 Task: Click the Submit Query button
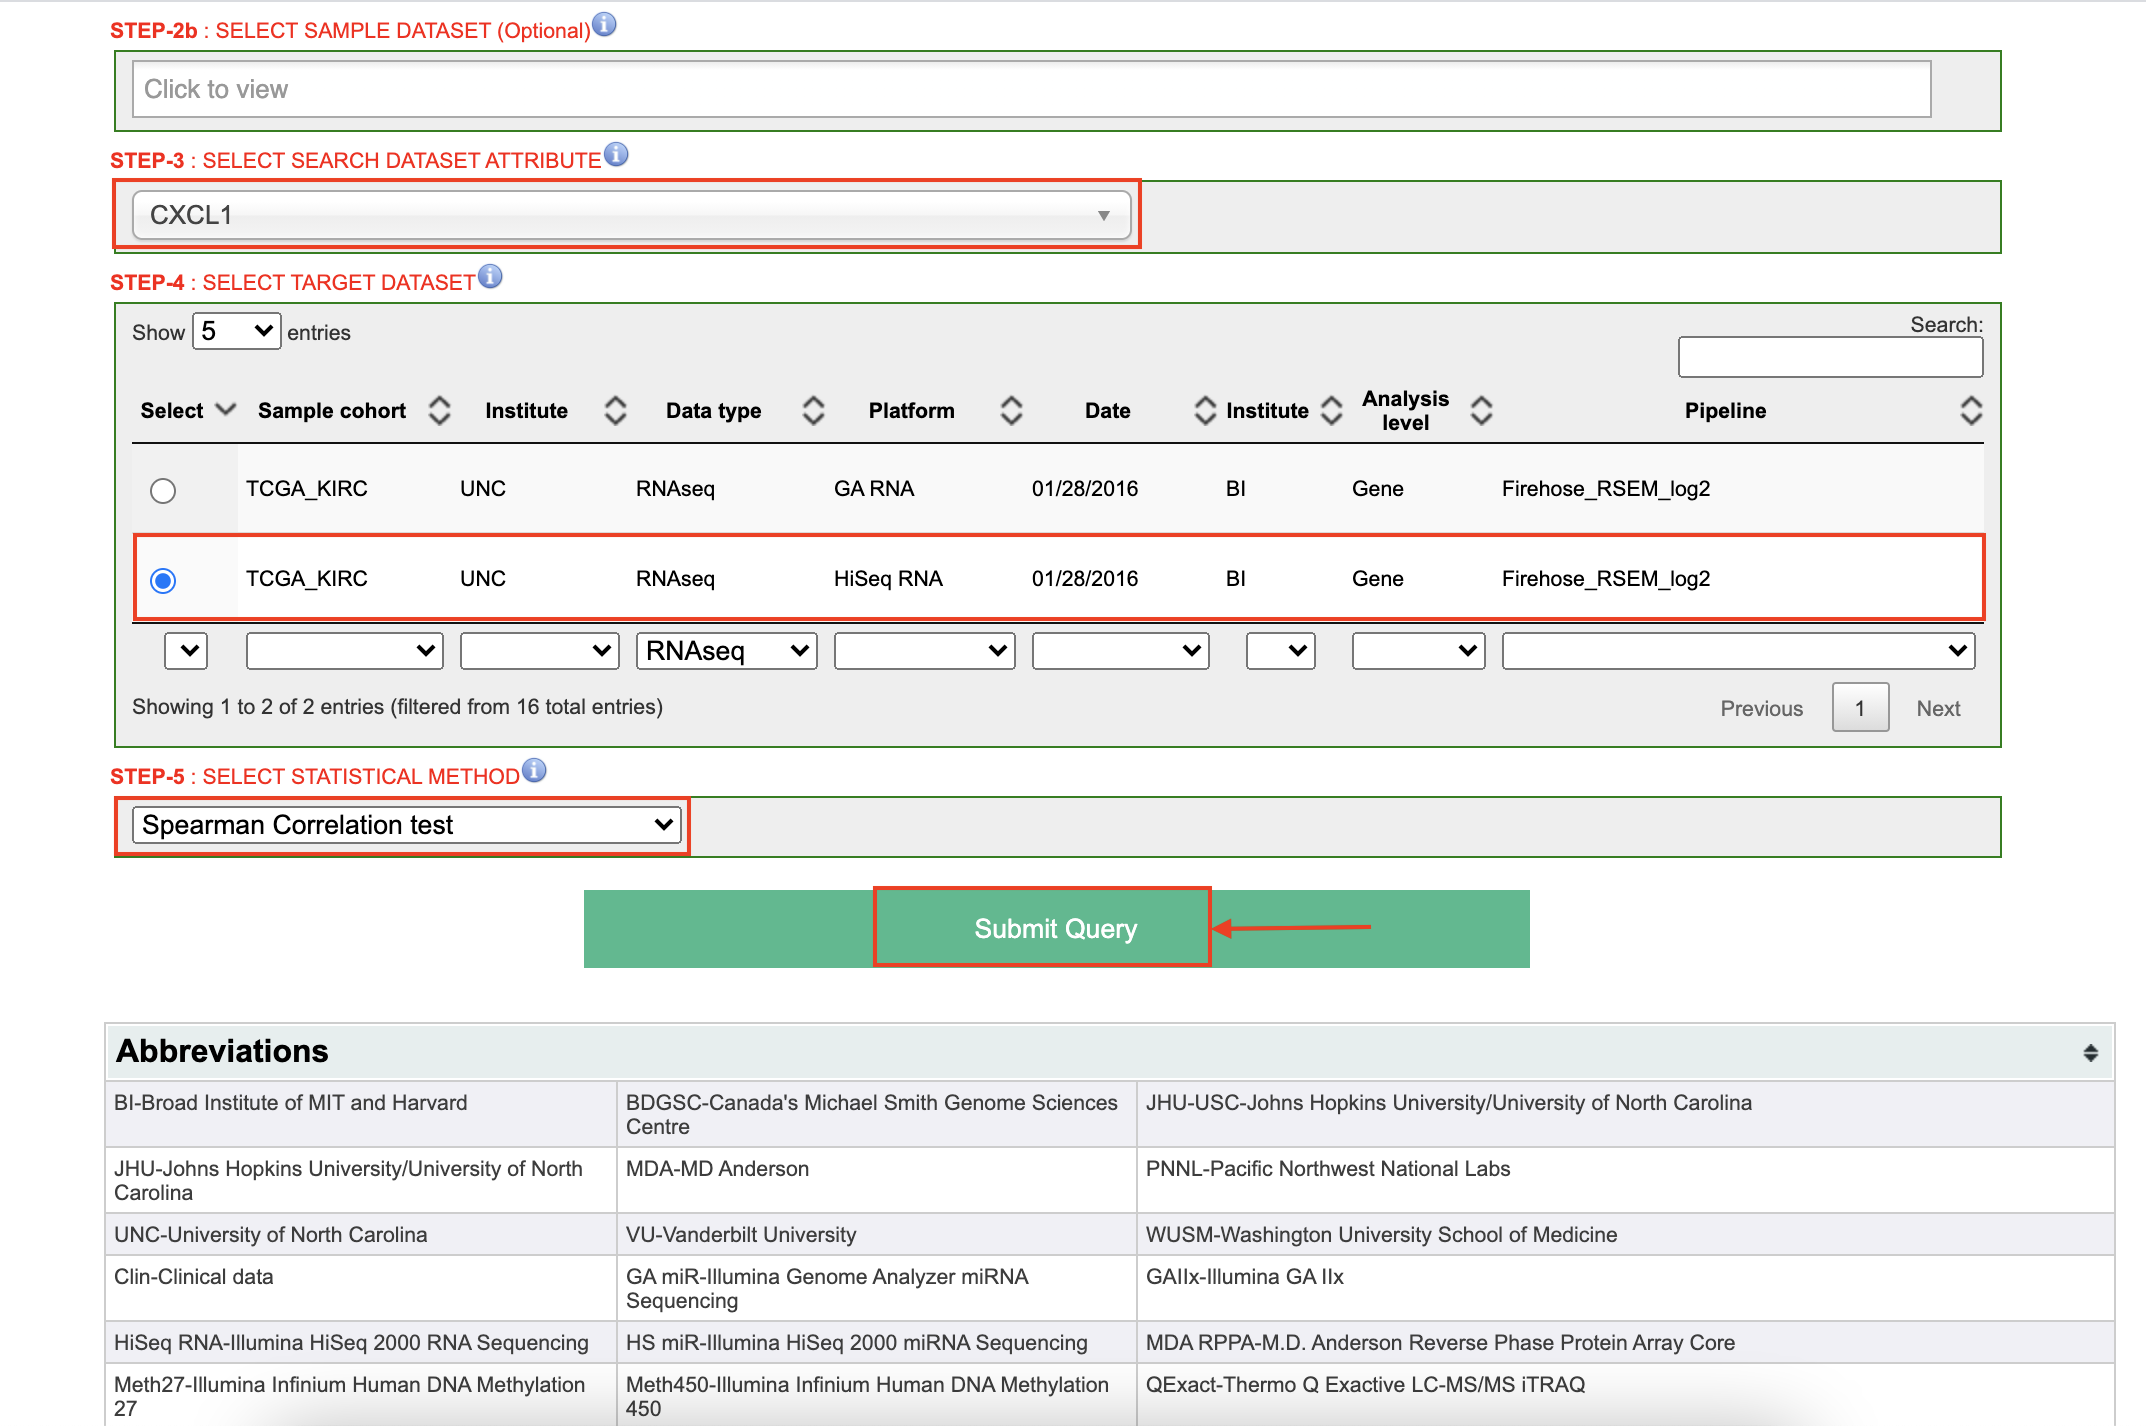point(1056,929)
